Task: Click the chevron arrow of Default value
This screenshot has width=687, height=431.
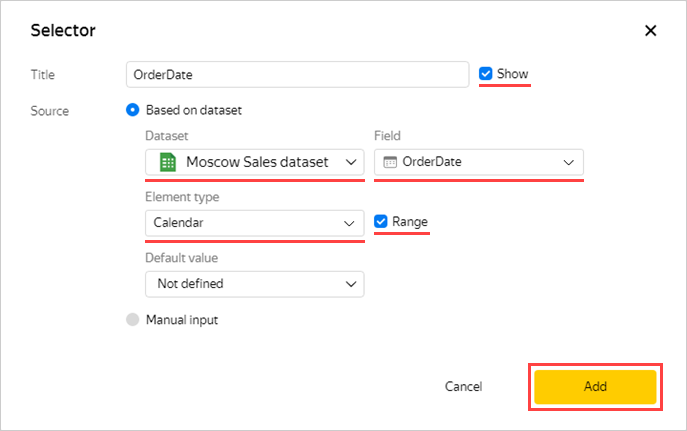Action: click(x=350, y=284)
